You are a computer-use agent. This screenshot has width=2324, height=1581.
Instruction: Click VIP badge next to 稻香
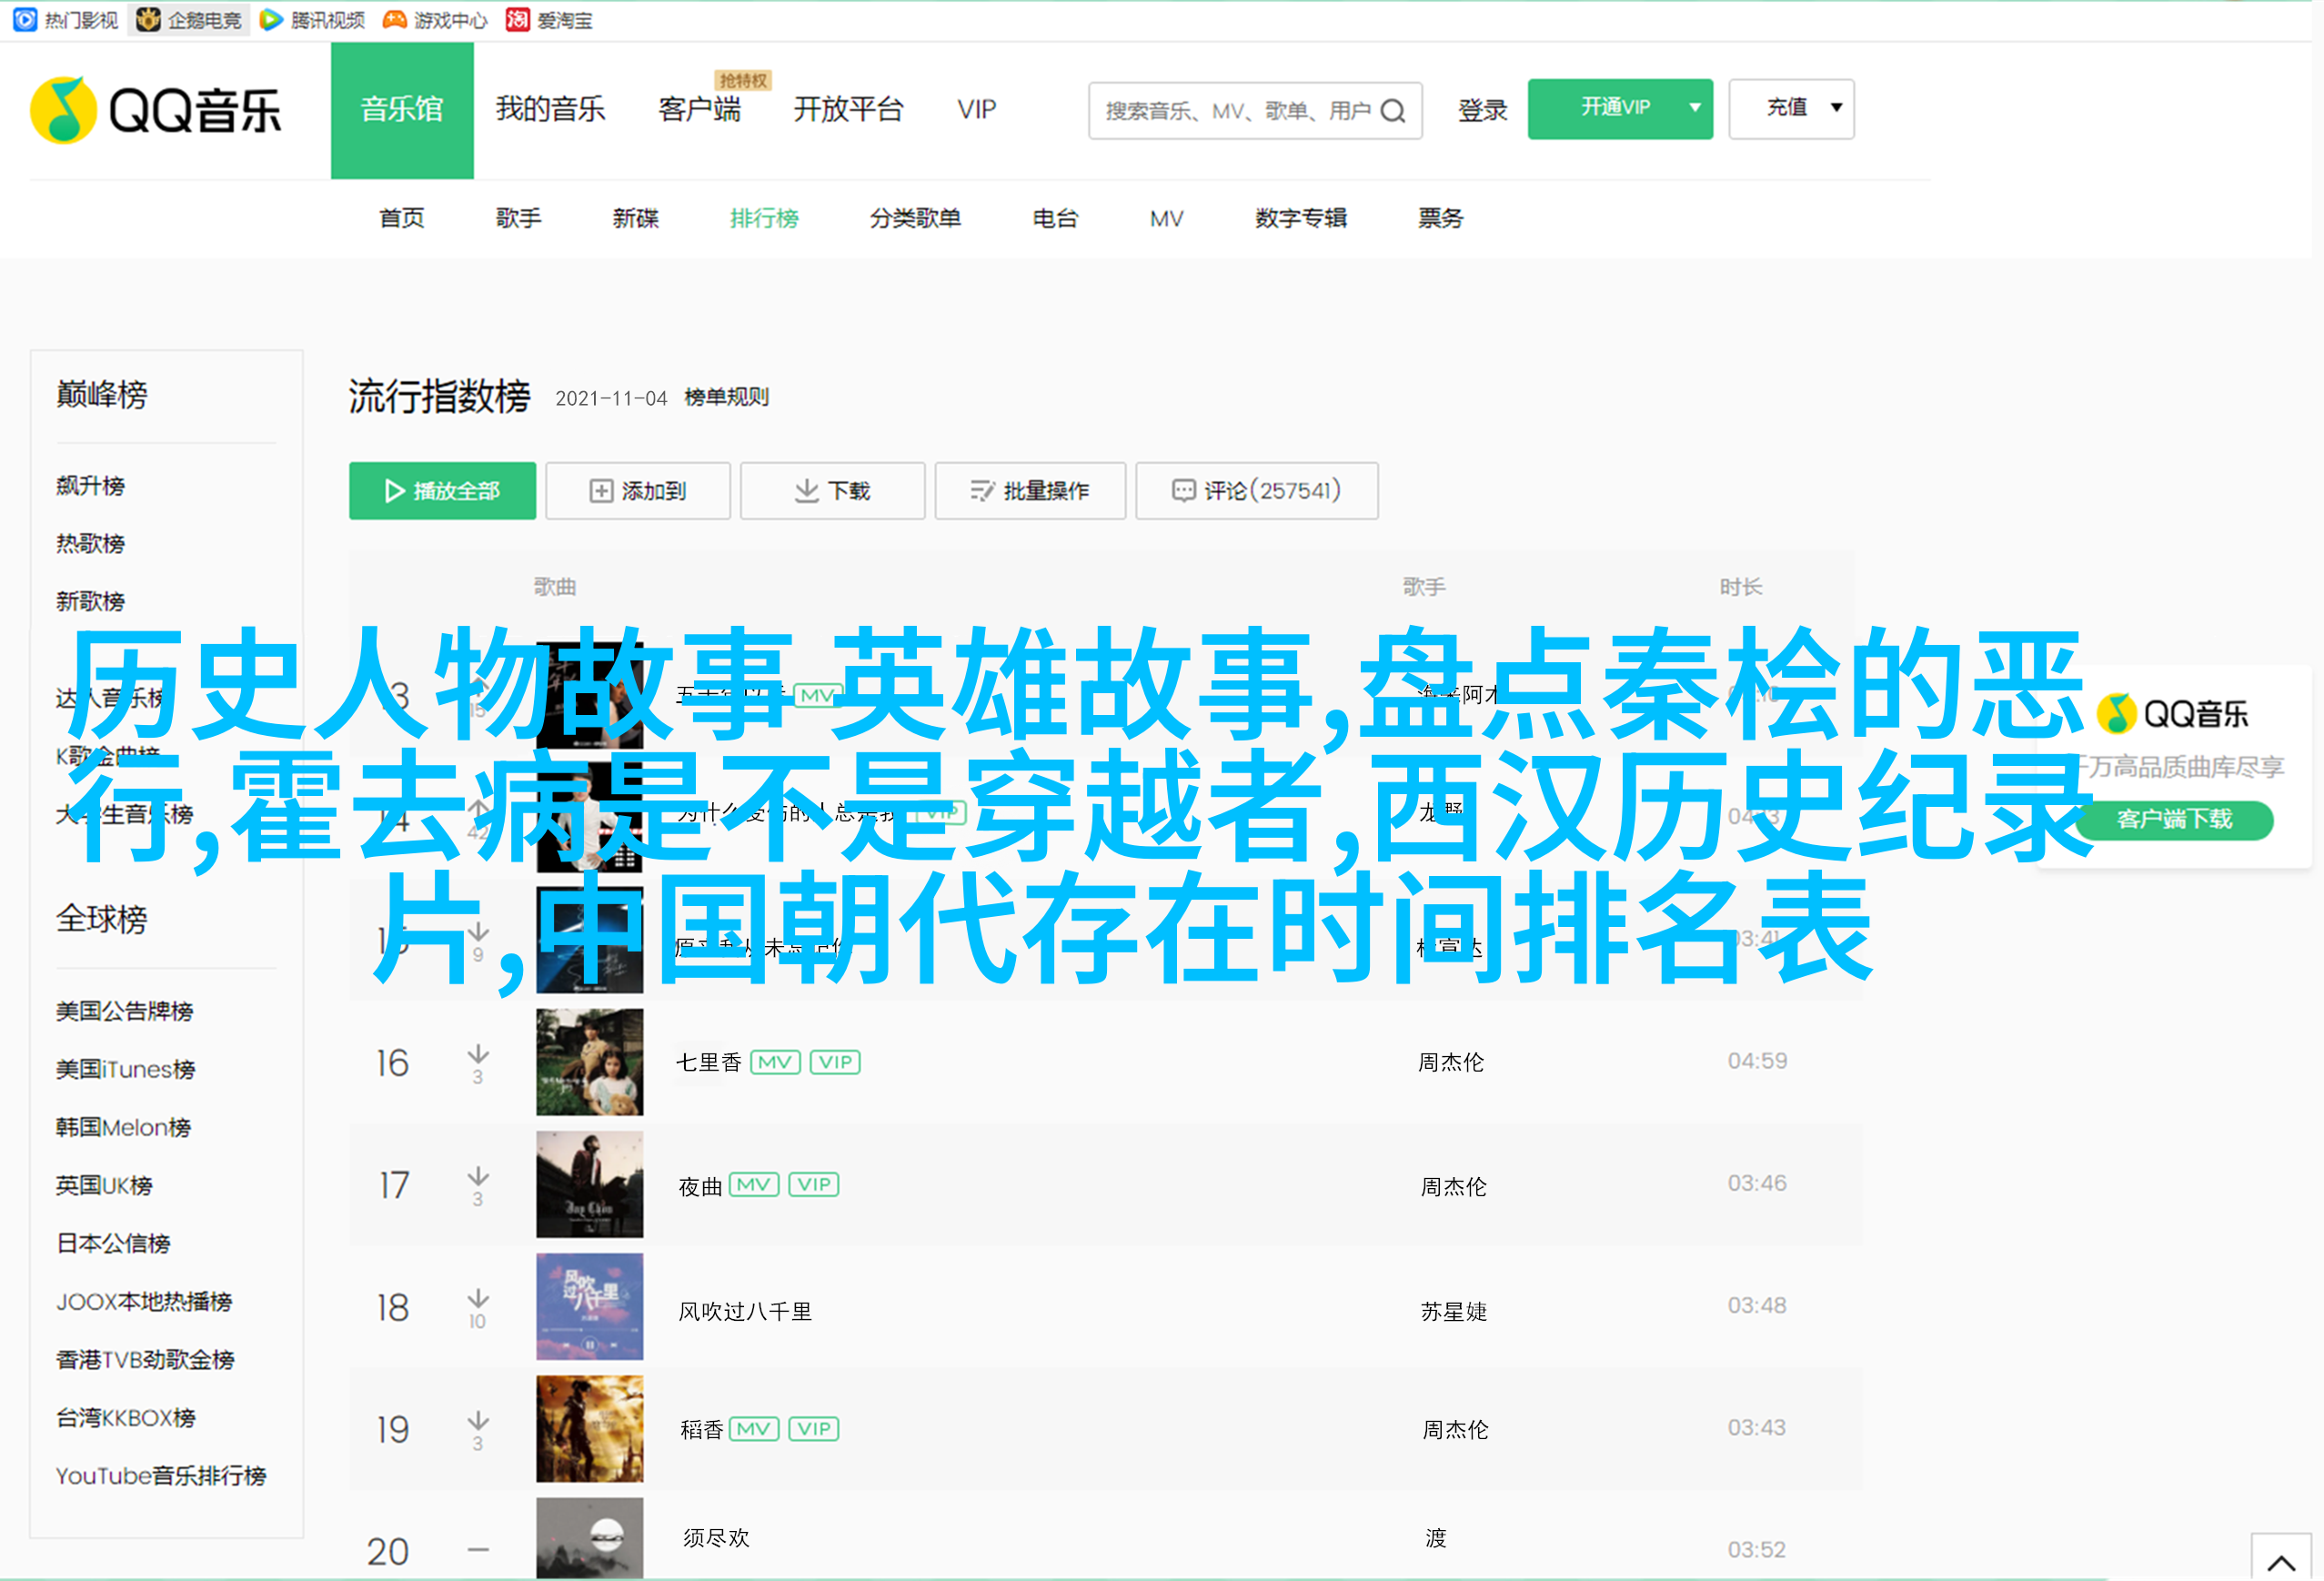pos(814,1429)
